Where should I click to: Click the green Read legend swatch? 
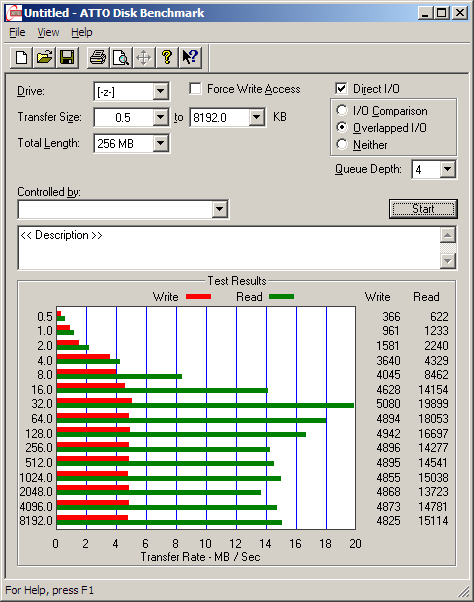tap(282, 296)
